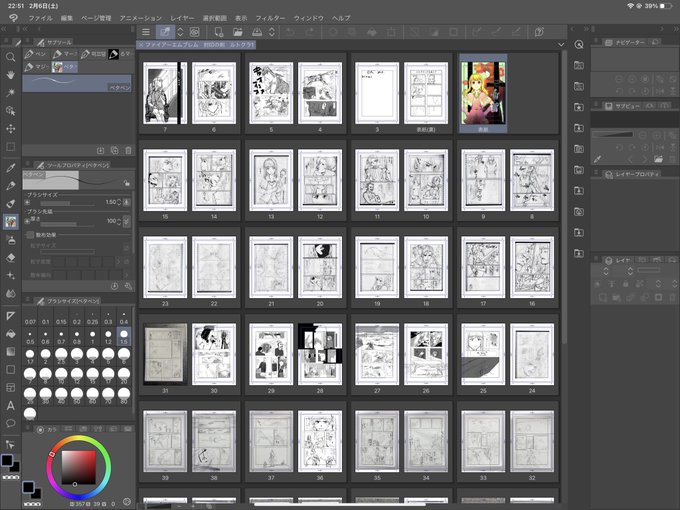The height and width of the screenshot is (510, 680).
Task: Click brush size value stepper arrows
Action: pyautogui.click(x=119, y=202)
